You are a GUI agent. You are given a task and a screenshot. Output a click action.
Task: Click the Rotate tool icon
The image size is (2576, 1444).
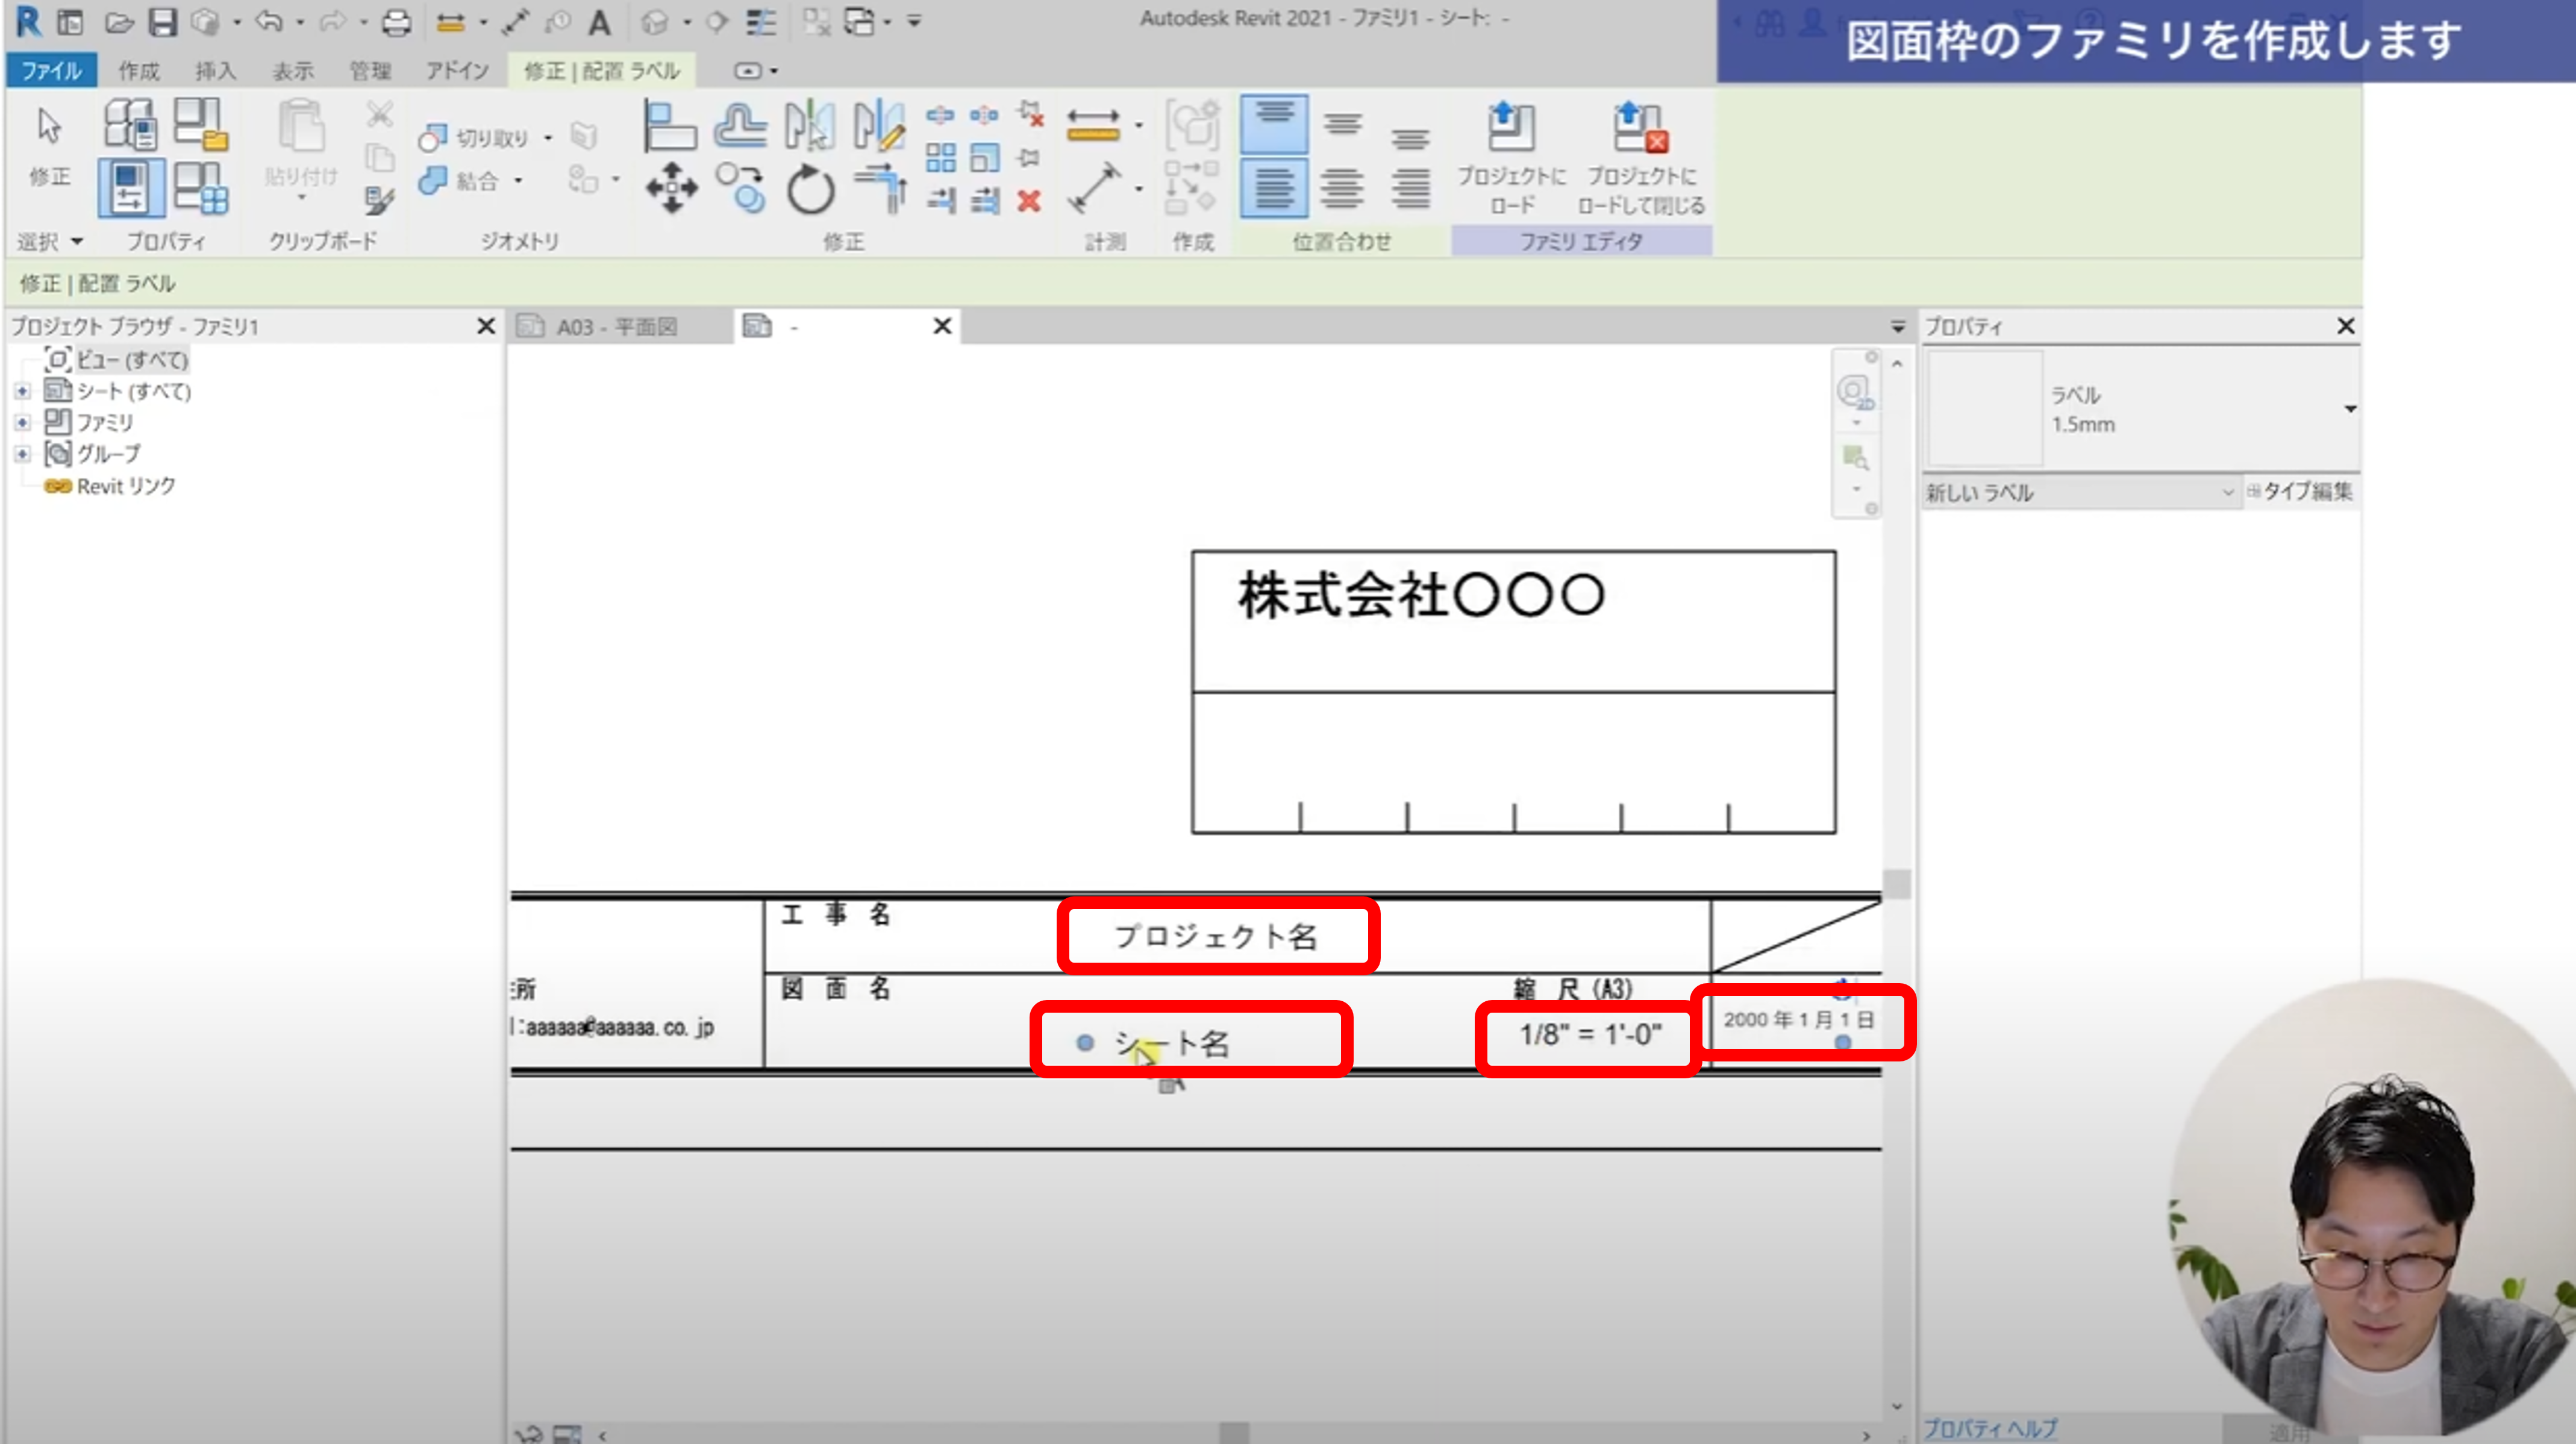click(810, 189)
